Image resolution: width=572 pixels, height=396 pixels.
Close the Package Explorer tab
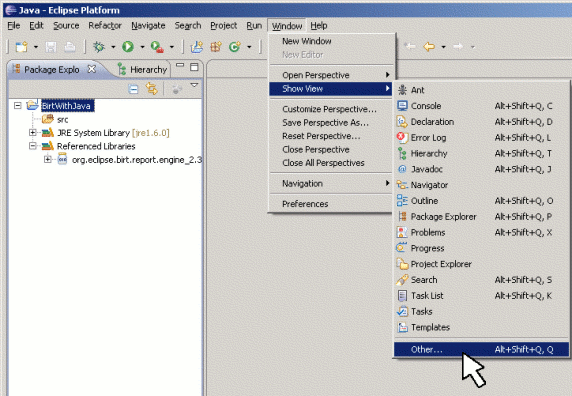[92, 69]
